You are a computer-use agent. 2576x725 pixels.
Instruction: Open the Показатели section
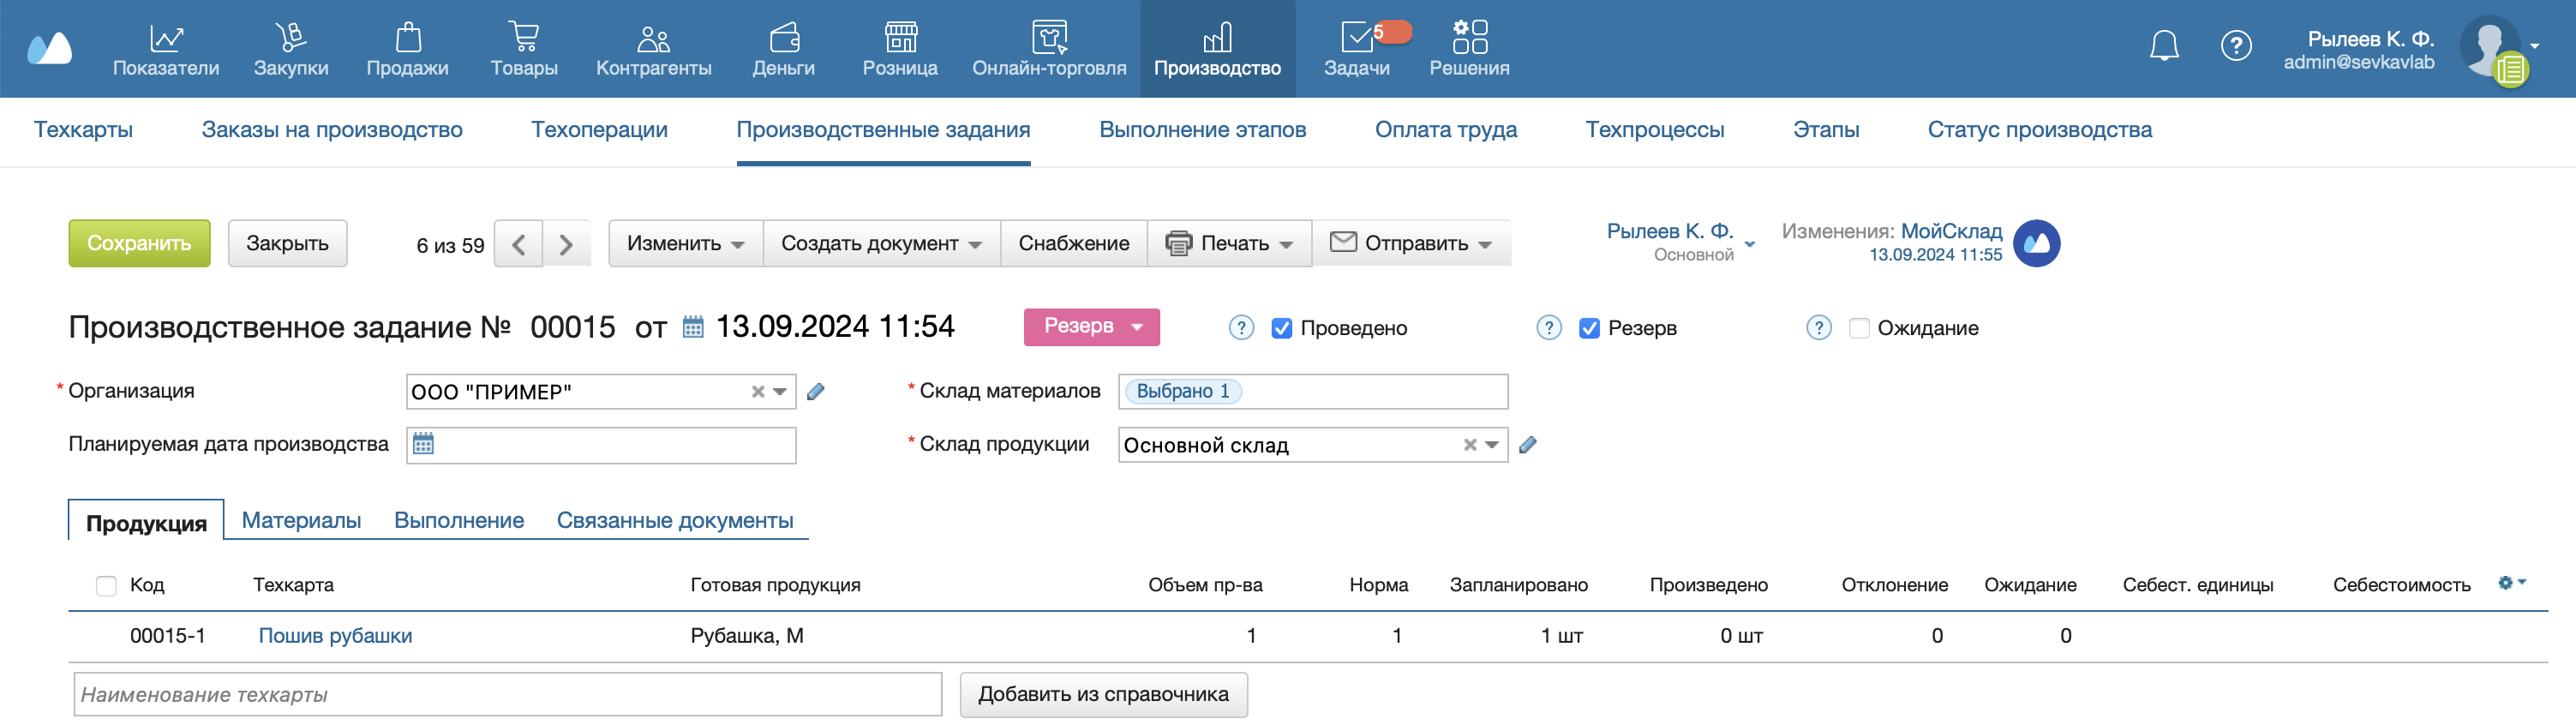[x=166, y=49]
